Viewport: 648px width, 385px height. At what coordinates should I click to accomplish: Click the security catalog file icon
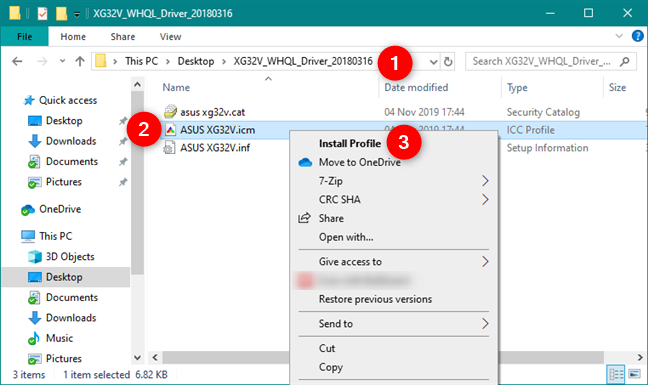[170, 112]
